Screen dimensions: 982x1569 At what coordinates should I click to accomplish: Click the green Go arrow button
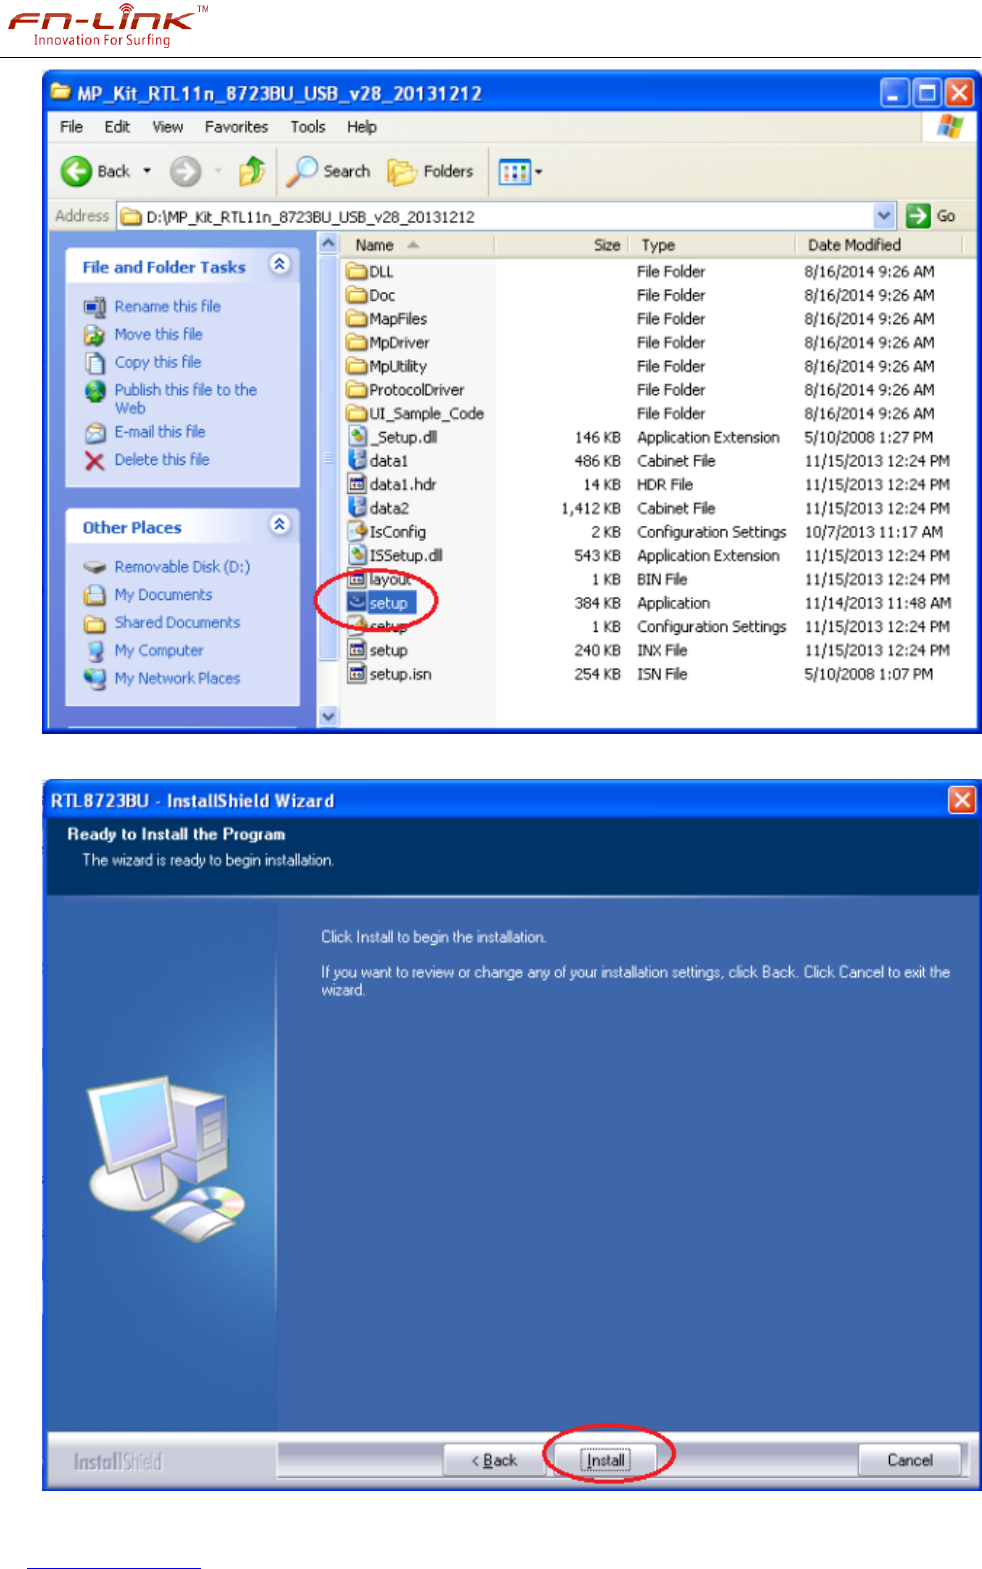(918, 215)
